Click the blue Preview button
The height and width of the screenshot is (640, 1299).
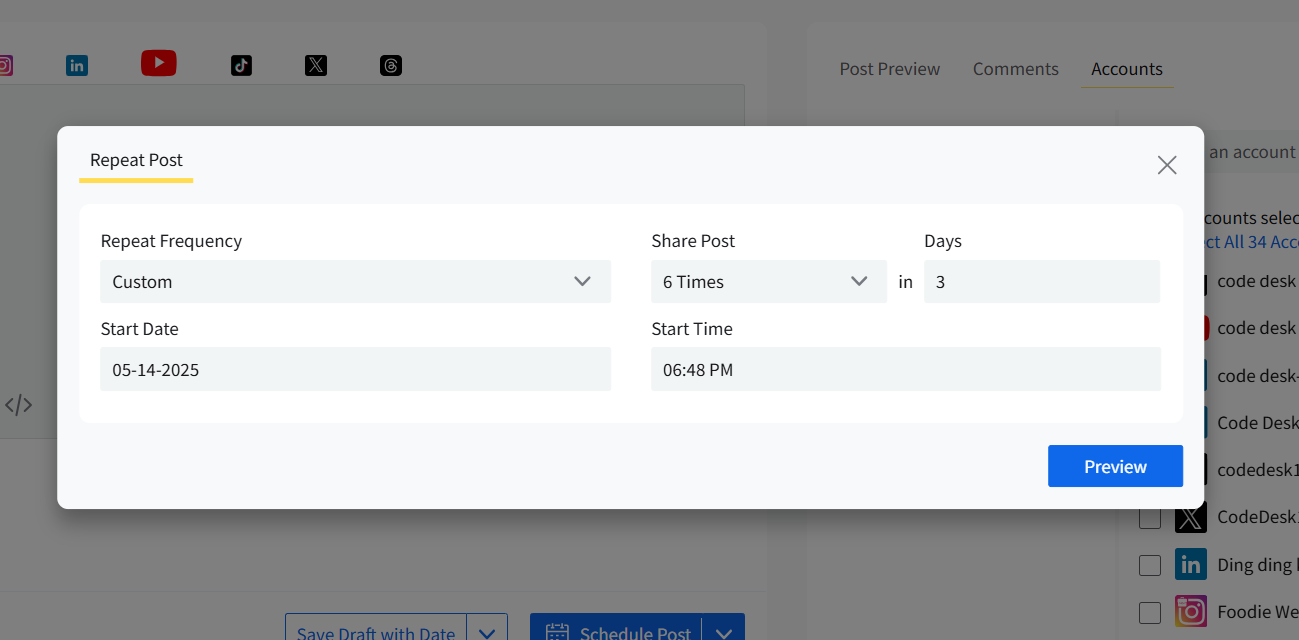point(1115,466)
